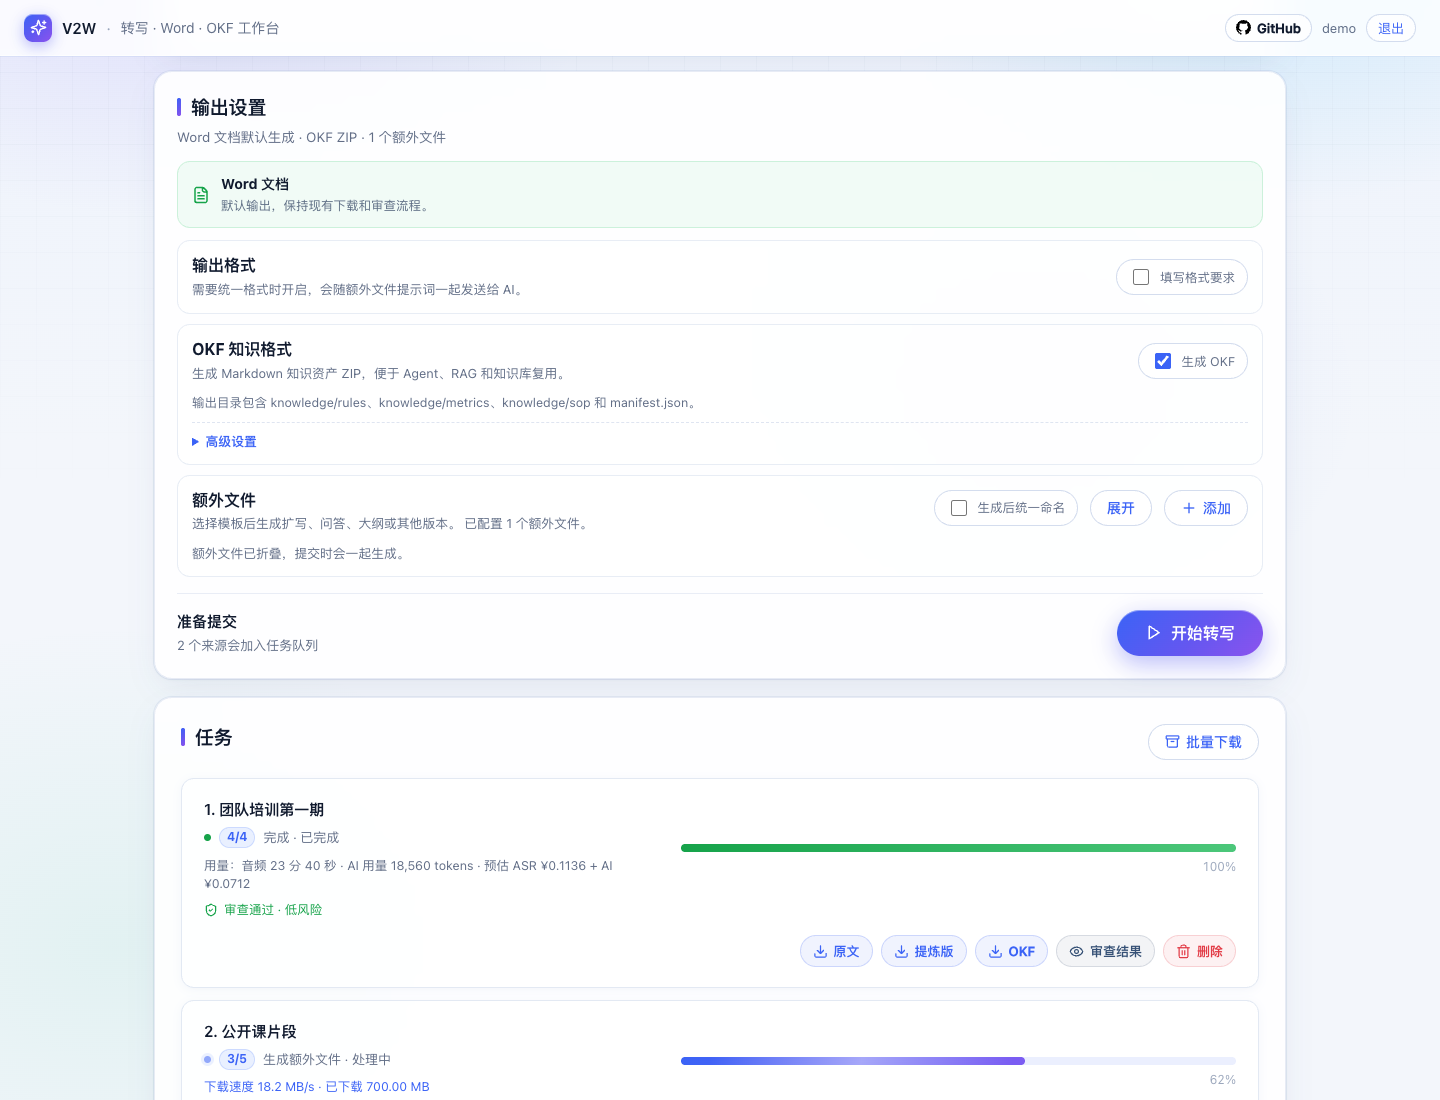Enable the 填写格式要求 checkbox
Screen dimensions: 1440x1100
tap(1141, 277)
